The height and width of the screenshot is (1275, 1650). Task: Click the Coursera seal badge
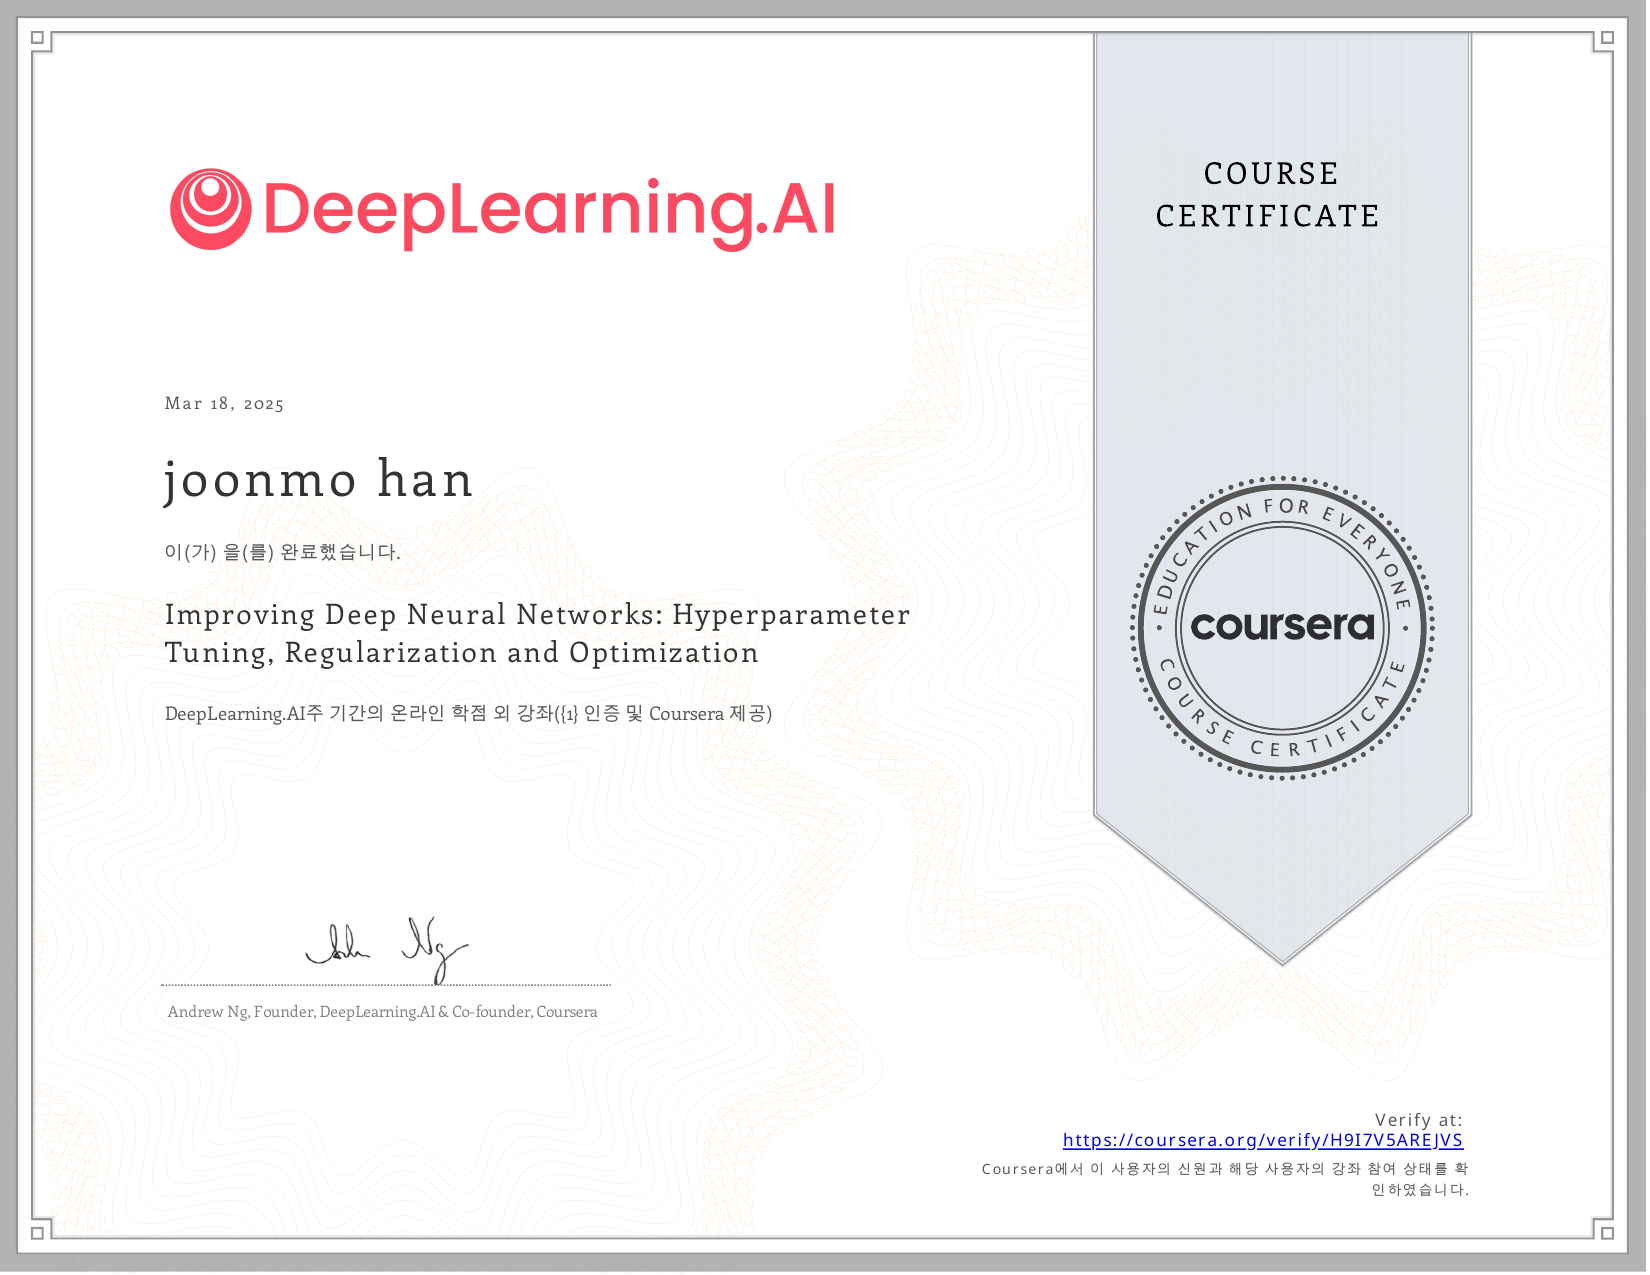coord(1283,628)
